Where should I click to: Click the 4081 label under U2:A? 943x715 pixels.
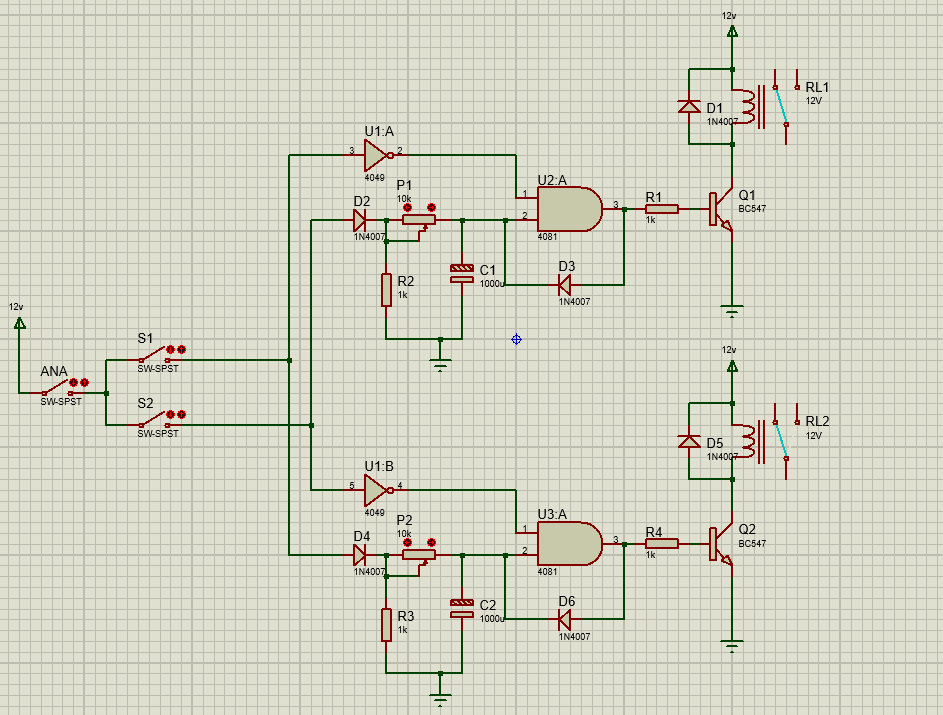[547, 236]
